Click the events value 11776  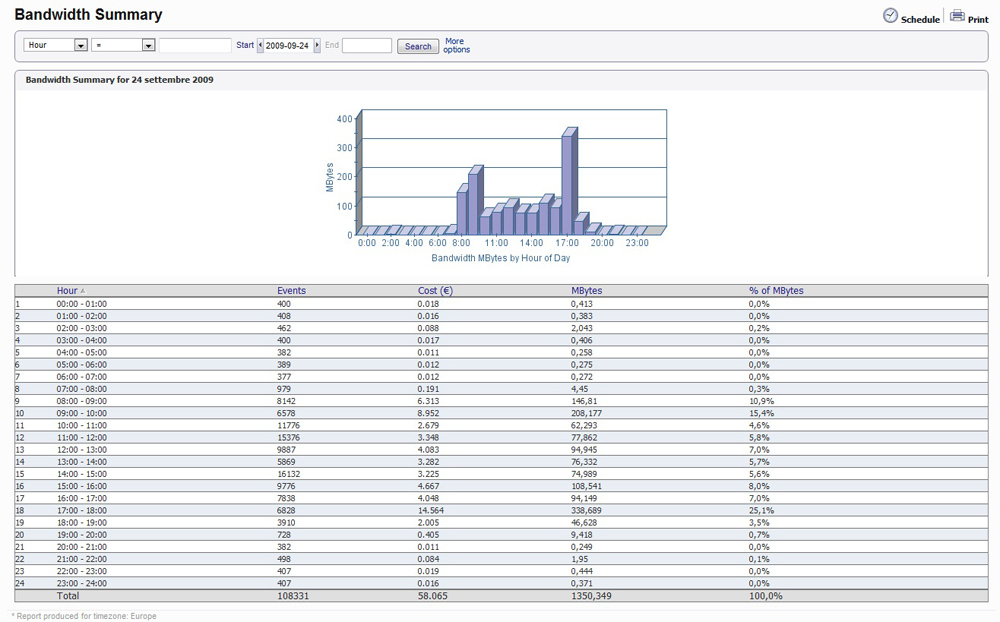click(288, 426)
